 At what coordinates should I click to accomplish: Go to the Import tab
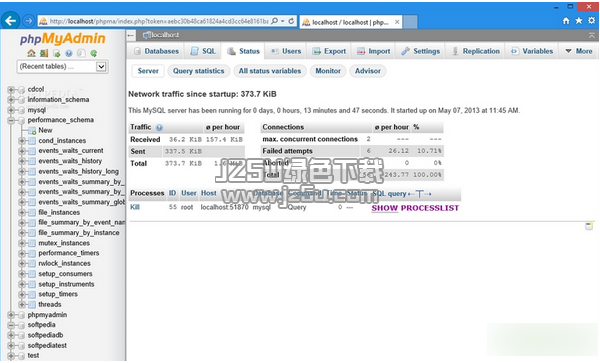click(x=373, y=51)
